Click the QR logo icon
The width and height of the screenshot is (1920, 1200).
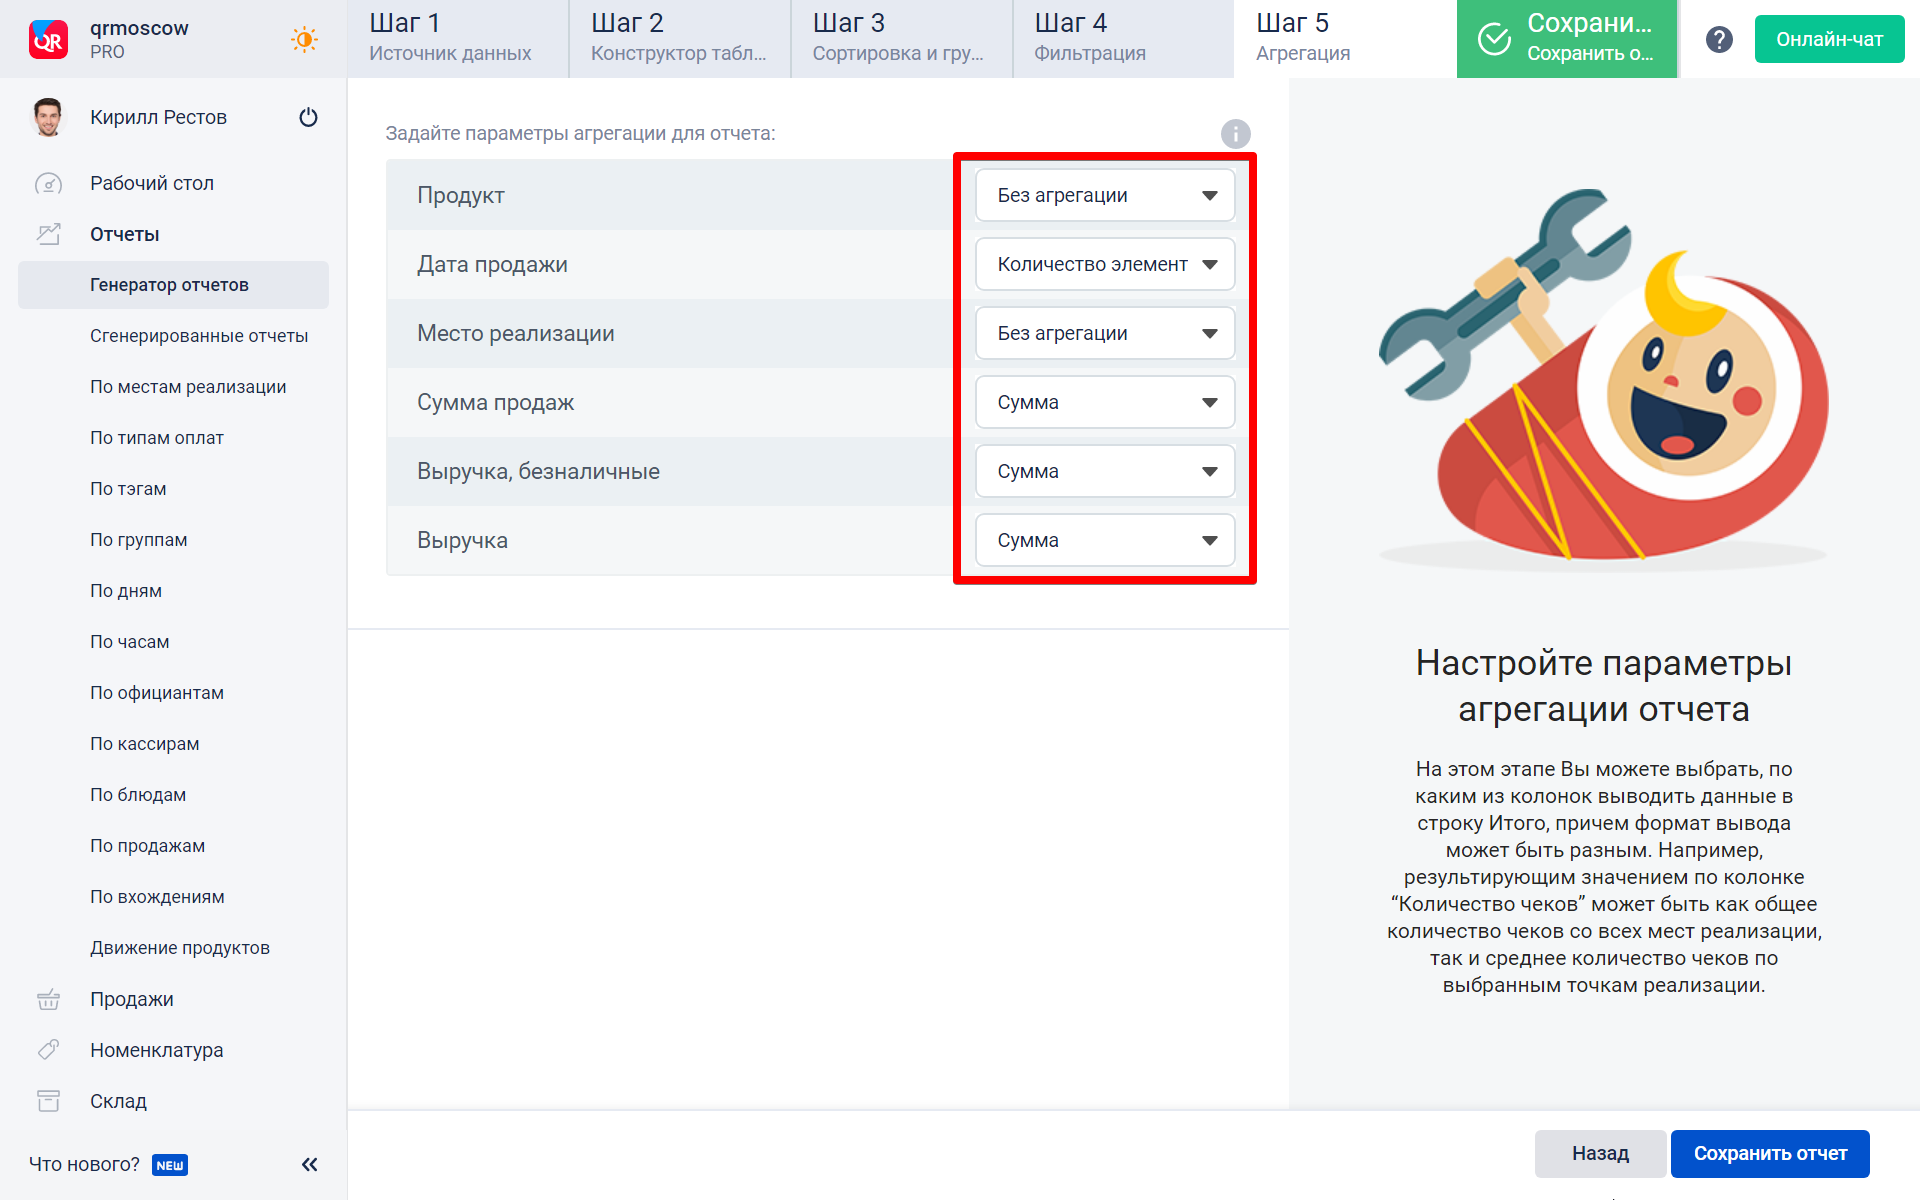pyautogui.click(x=48, y=40)
